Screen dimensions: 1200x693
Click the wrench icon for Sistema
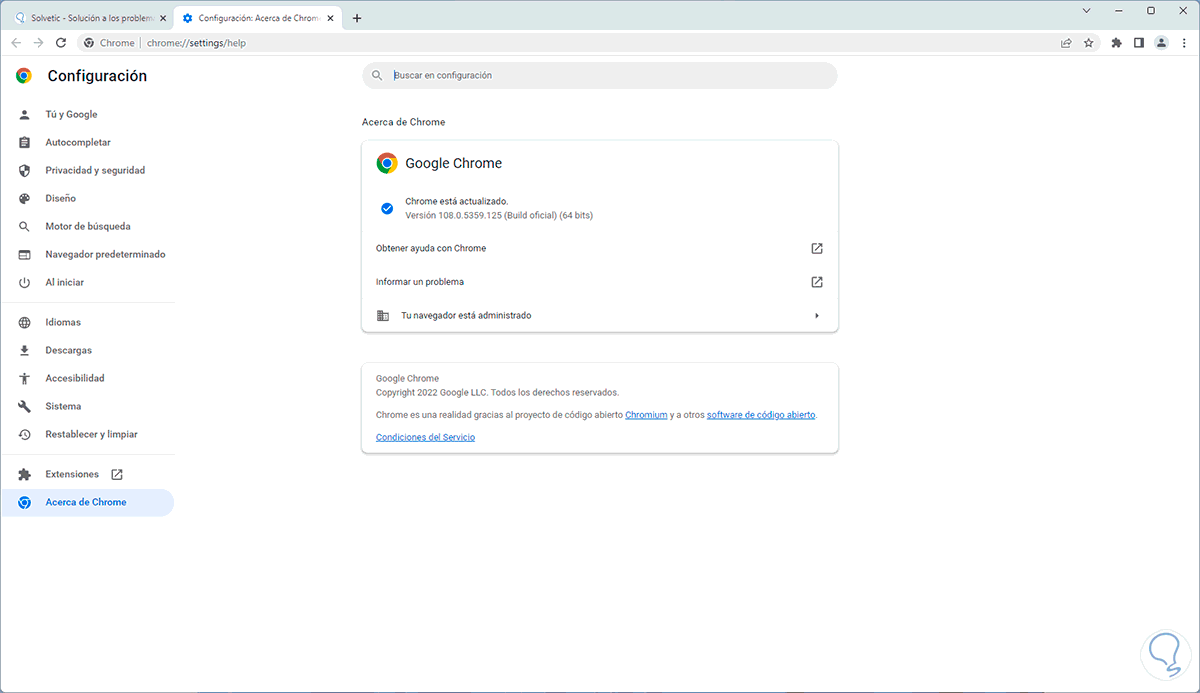point(24,406)
